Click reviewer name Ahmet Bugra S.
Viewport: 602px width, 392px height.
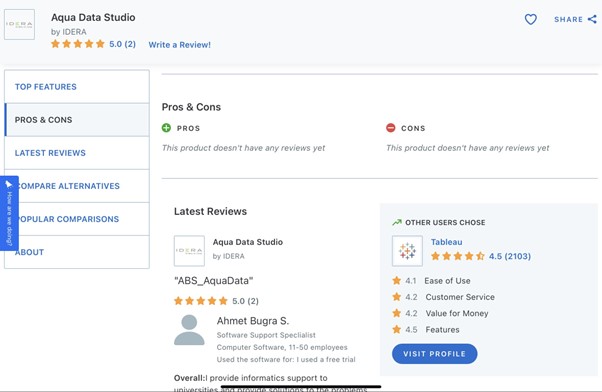point(253,321)
